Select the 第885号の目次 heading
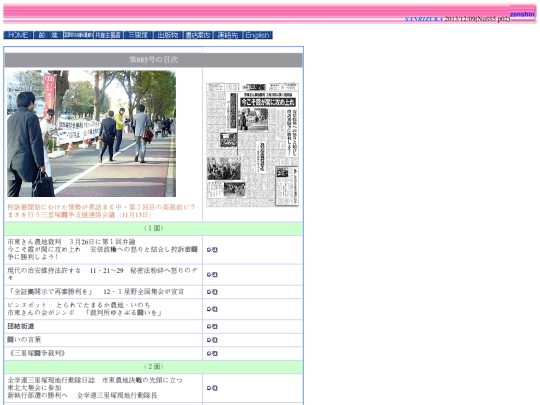The width and height of the screenshot is (540, 405). coord(154,60)
